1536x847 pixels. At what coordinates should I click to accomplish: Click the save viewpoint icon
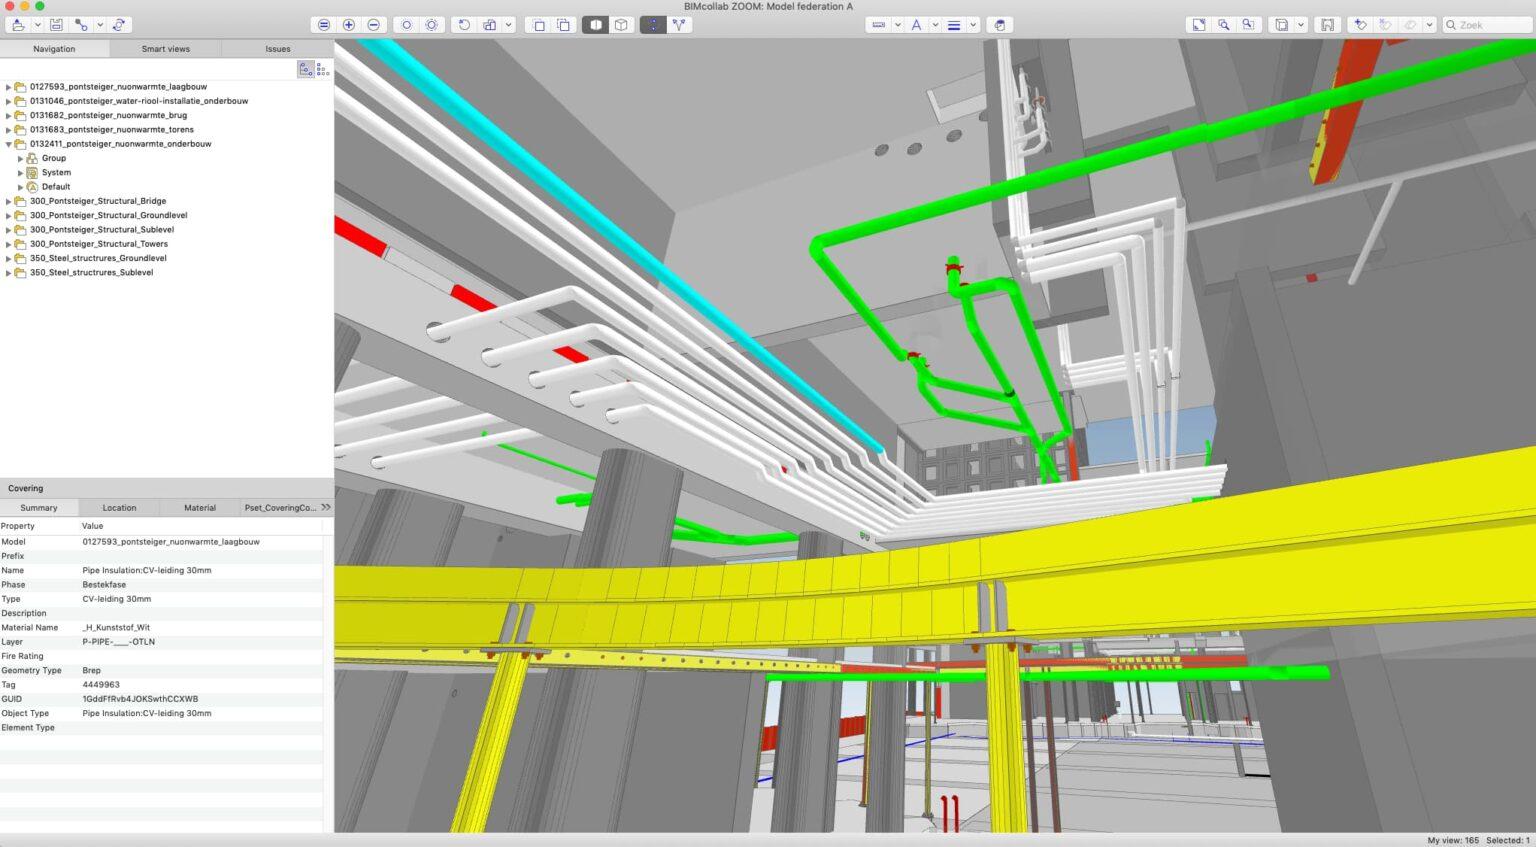click(1327, 24)
